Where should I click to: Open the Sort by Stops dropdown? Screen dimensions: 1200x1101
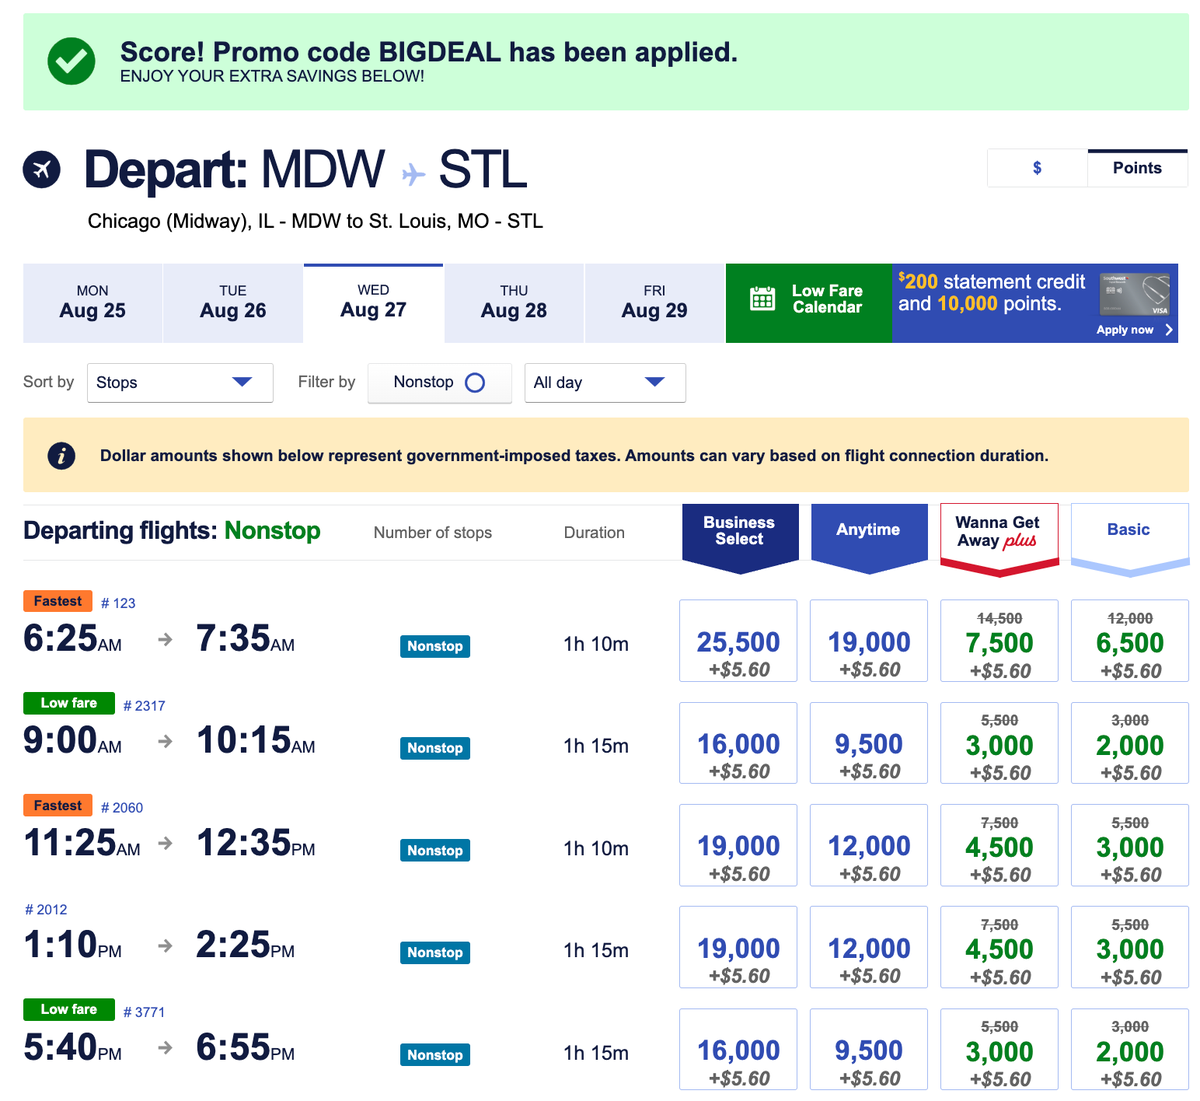(x=180, y=383)
